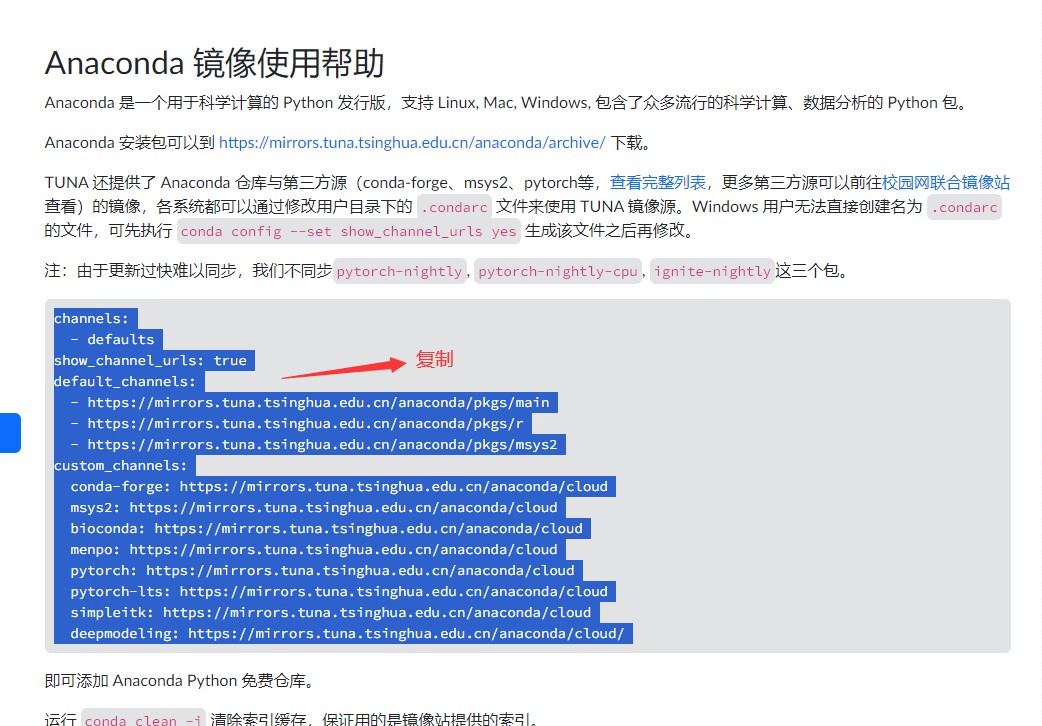Click the URL line ending in pkgs/main
The width and height of the screenshot is (1042, 726).
pyautogui.click(x=310, y=402)
